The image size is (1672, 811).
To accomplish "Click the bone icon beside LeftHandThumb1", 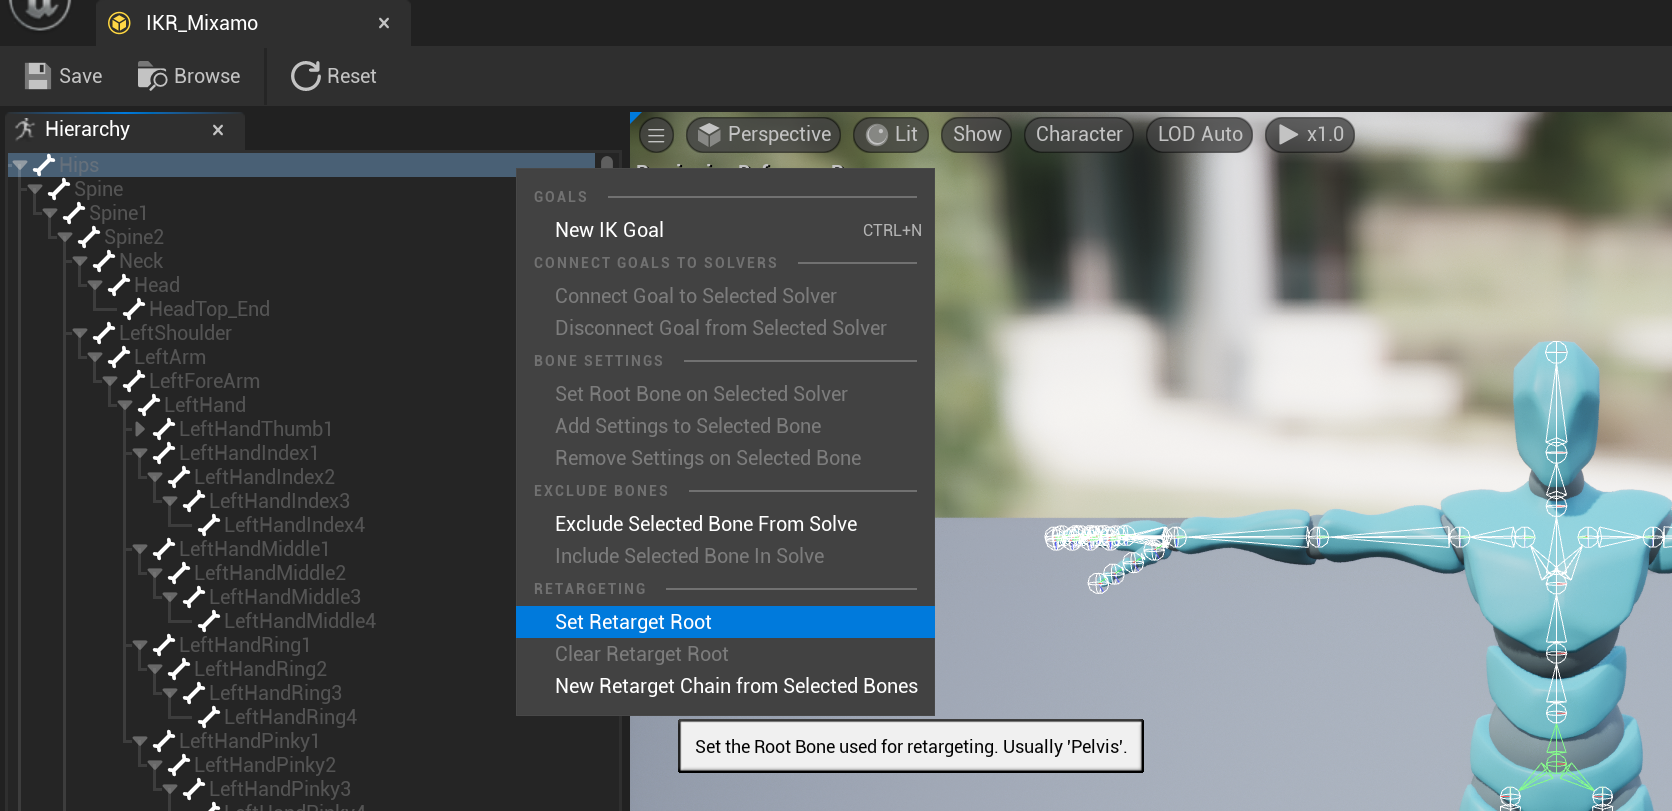I will pyautogui.click(x=164, y=429).
